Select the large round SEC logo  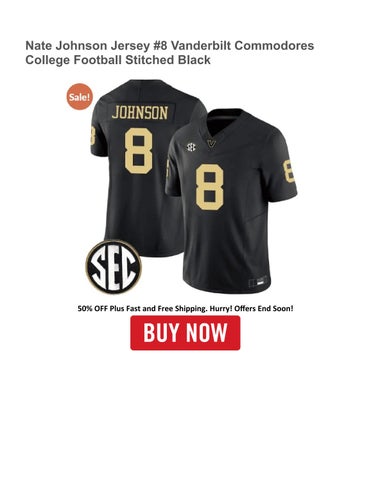[114, 267]
